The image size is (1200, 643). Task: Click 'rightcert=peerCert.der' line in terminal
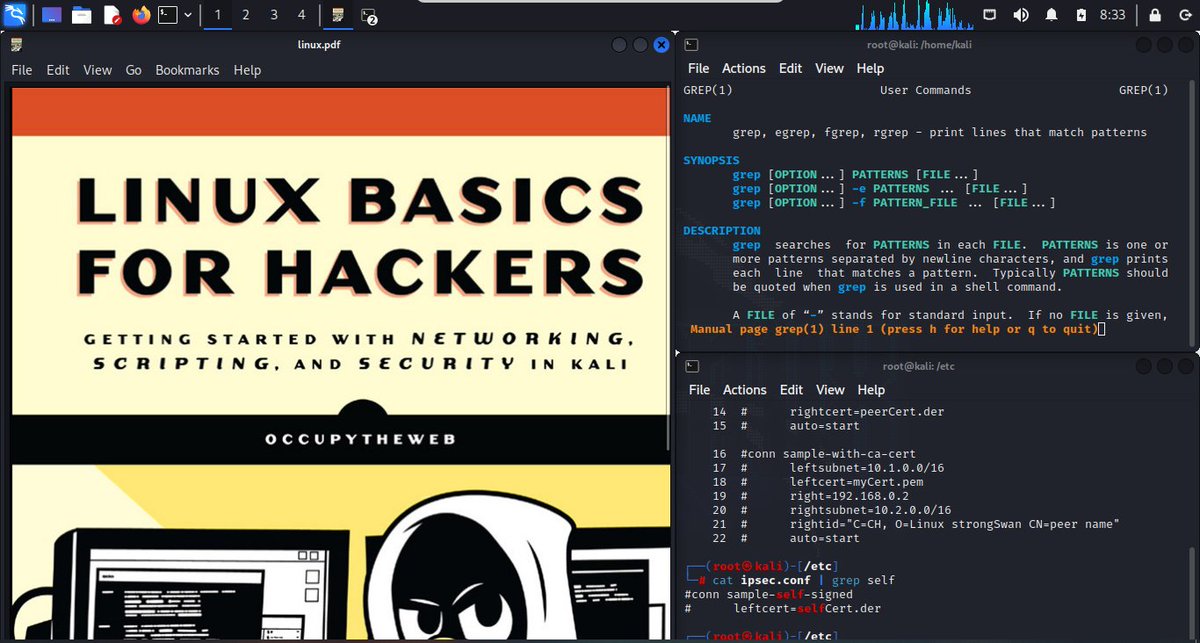[x=867, y=411]
